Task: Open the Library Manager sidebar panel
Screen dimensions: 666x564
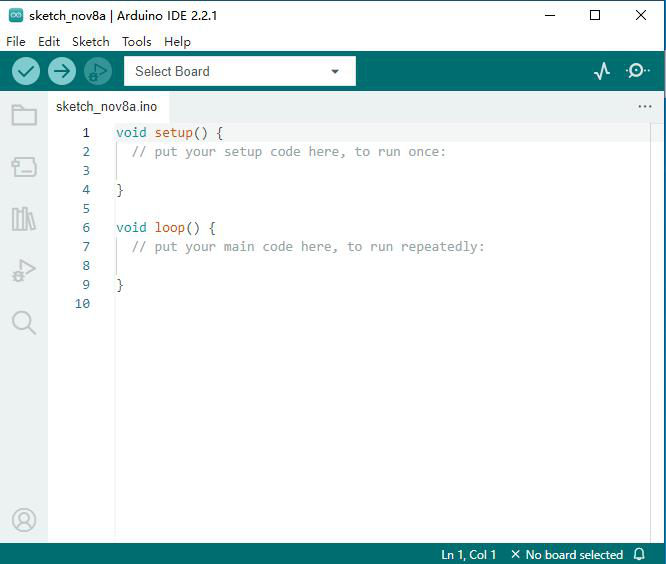Action: pos(24,219)
